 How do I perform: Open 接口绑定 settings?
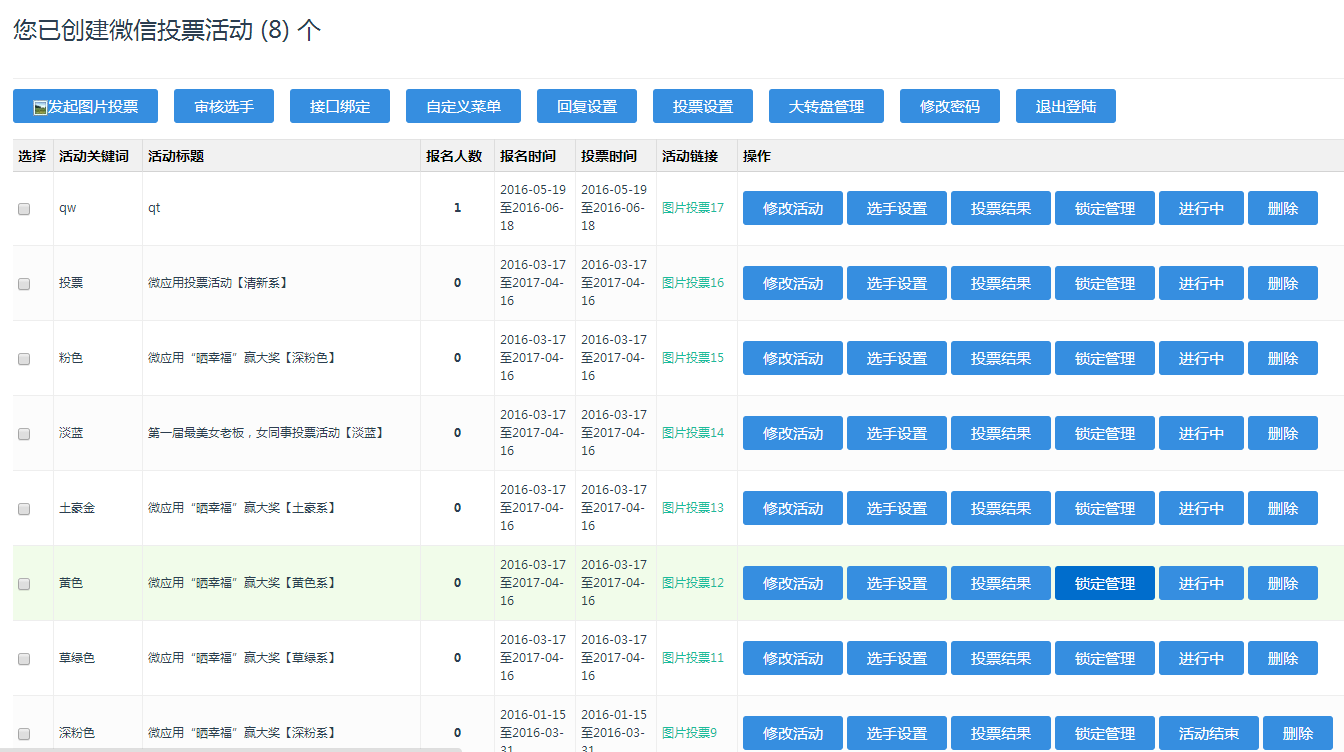(x=340, y=106)
